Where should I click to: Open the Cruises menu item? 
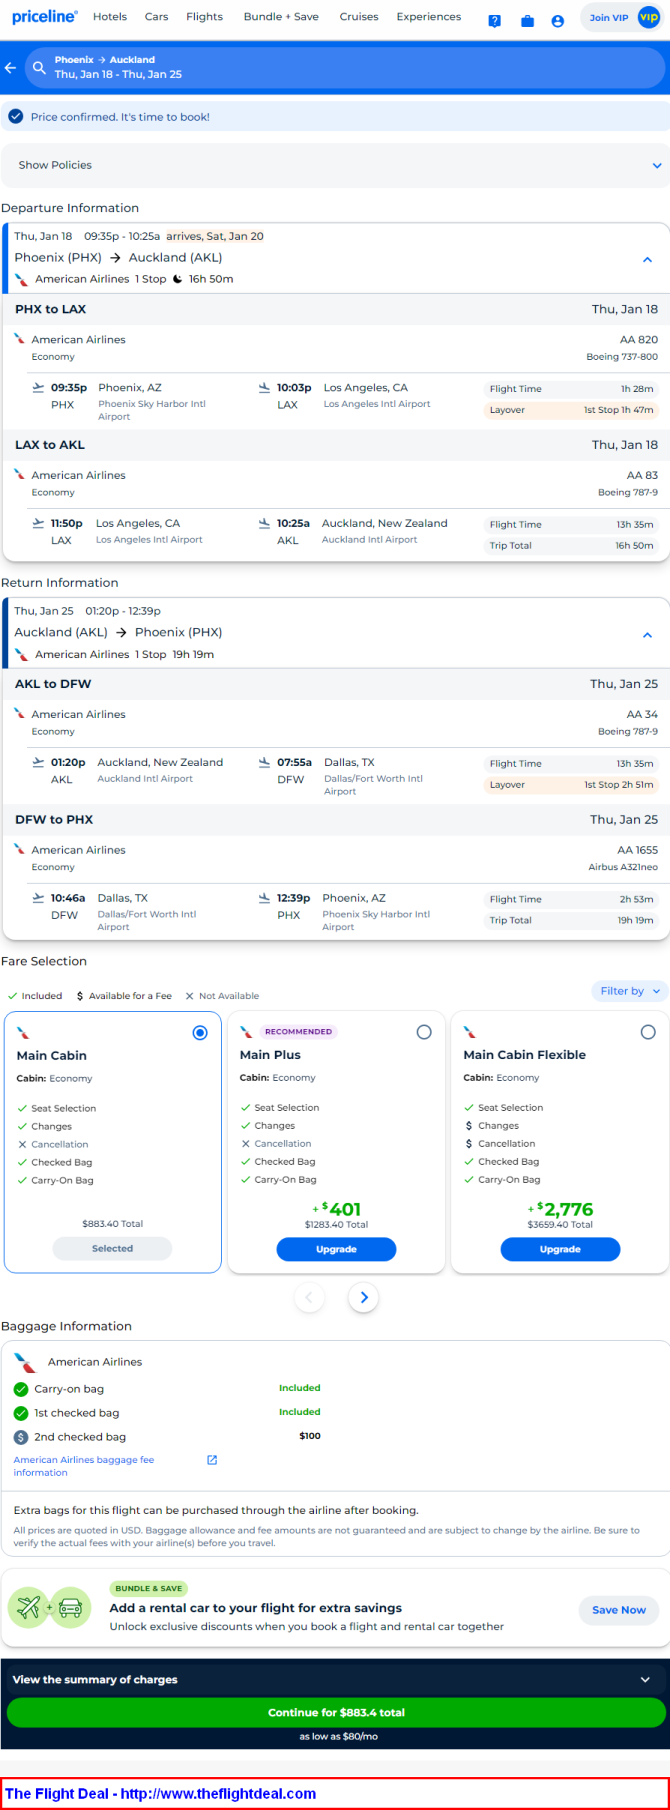pos(359,17)
